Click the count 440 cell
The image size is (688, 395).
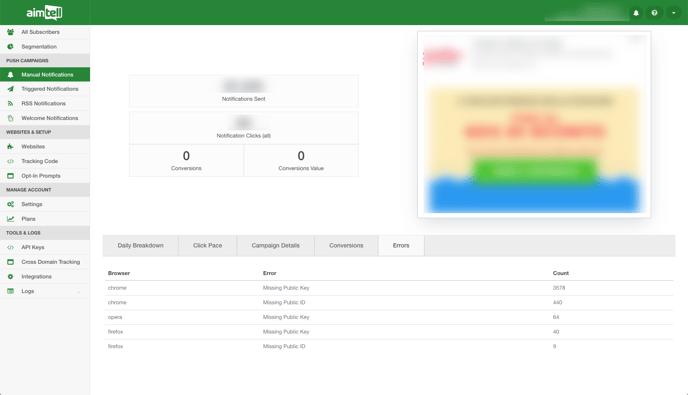coord(557,302)
